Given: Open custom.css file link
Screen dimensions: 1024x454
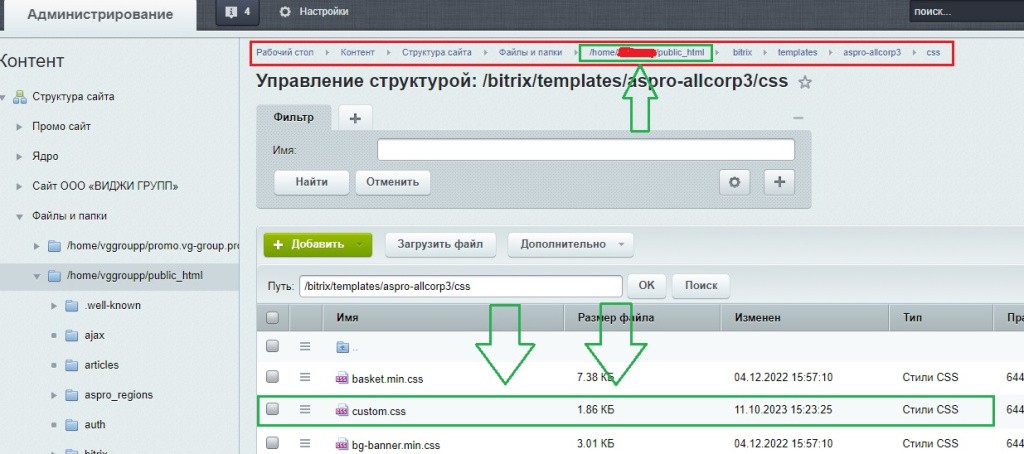Looking at the screenshot, I should pos(379,412).
